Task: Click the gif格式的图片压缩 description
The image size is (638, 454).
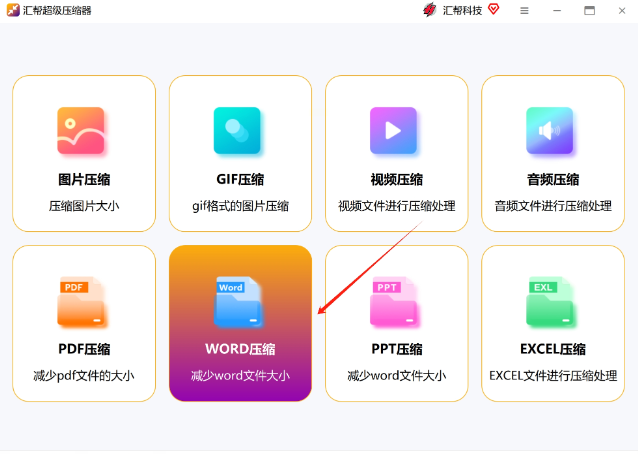Action: [x=240, y=206]
